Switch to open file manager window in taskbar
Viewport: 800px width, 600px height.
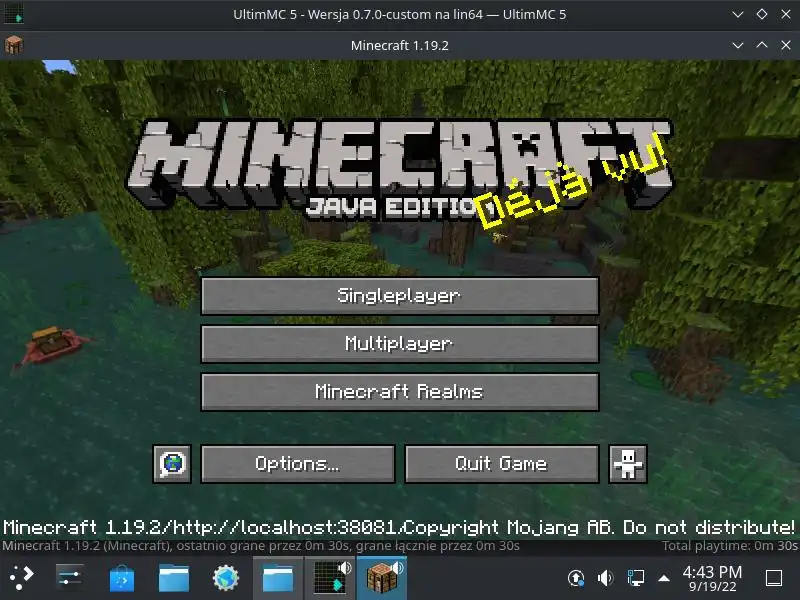point(278,578)
